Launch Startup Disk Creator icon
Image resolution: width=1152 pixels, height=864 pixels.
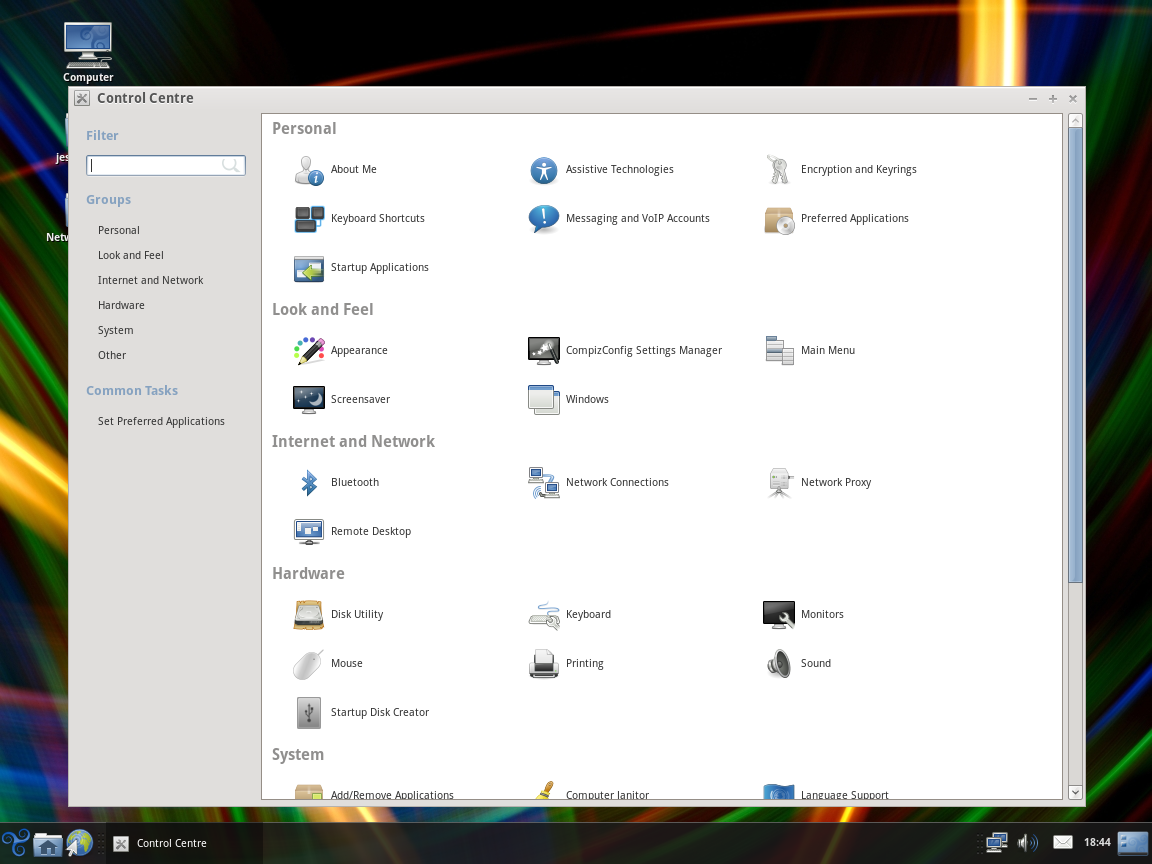[309, 713]
